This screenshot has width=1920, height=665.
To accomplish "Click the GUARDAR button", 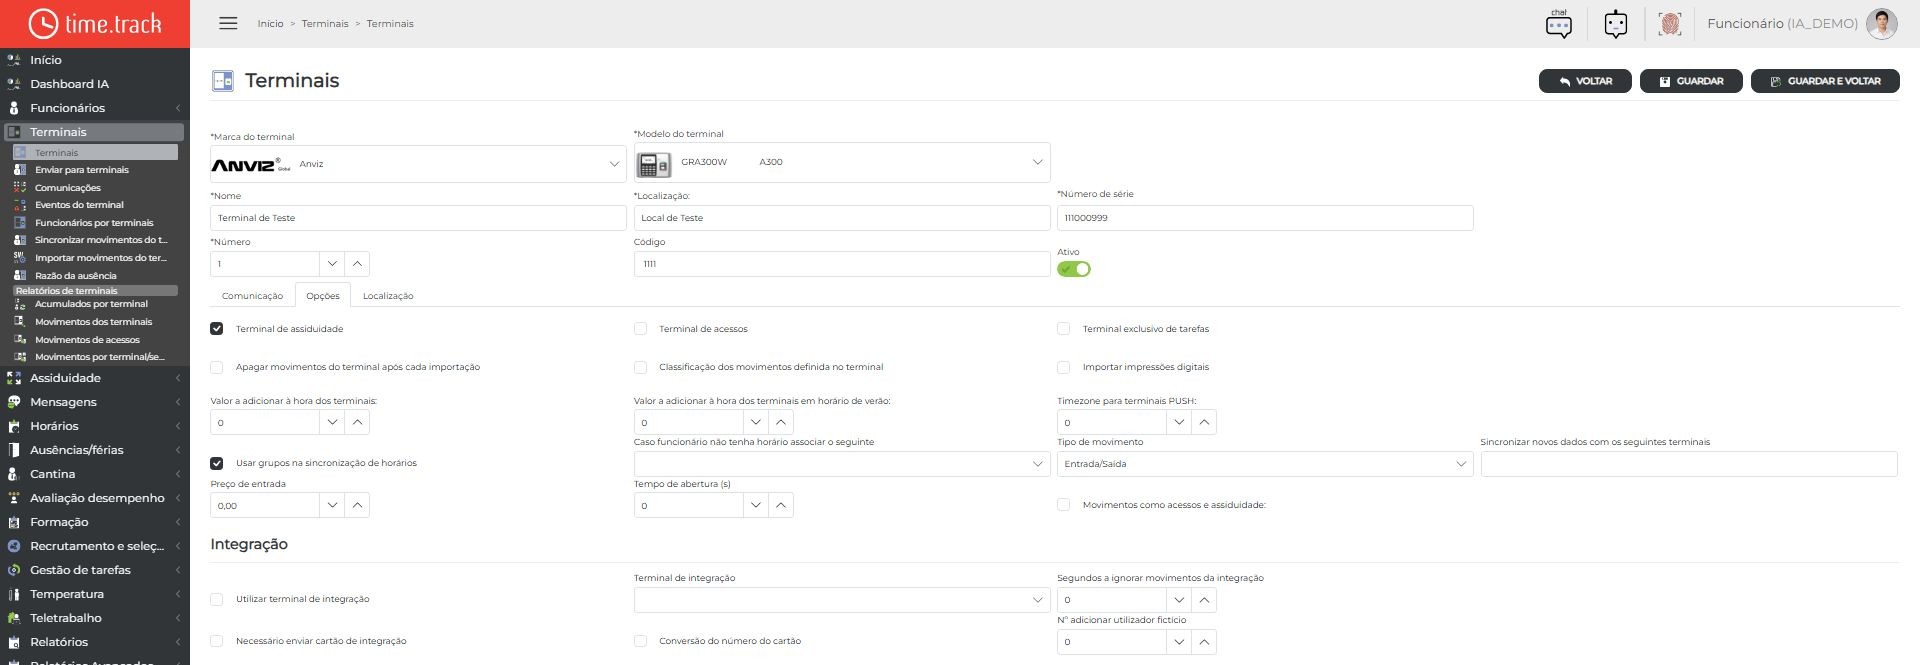I will point(1691,81).
